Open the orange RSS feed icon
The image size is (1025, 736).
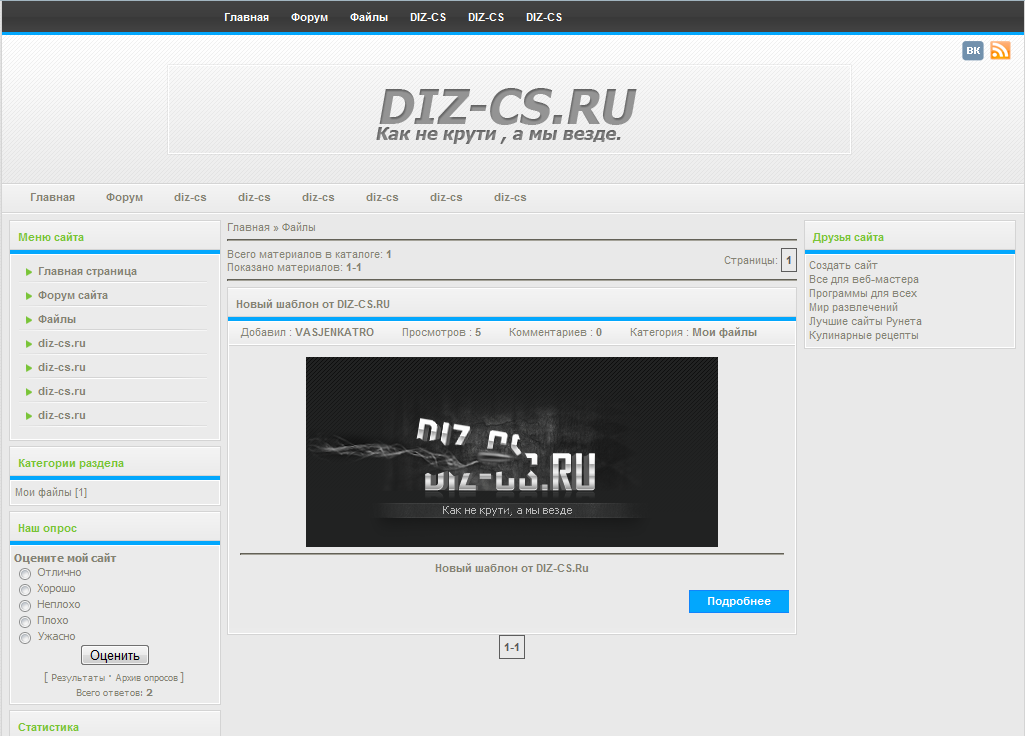point(1000,50)
